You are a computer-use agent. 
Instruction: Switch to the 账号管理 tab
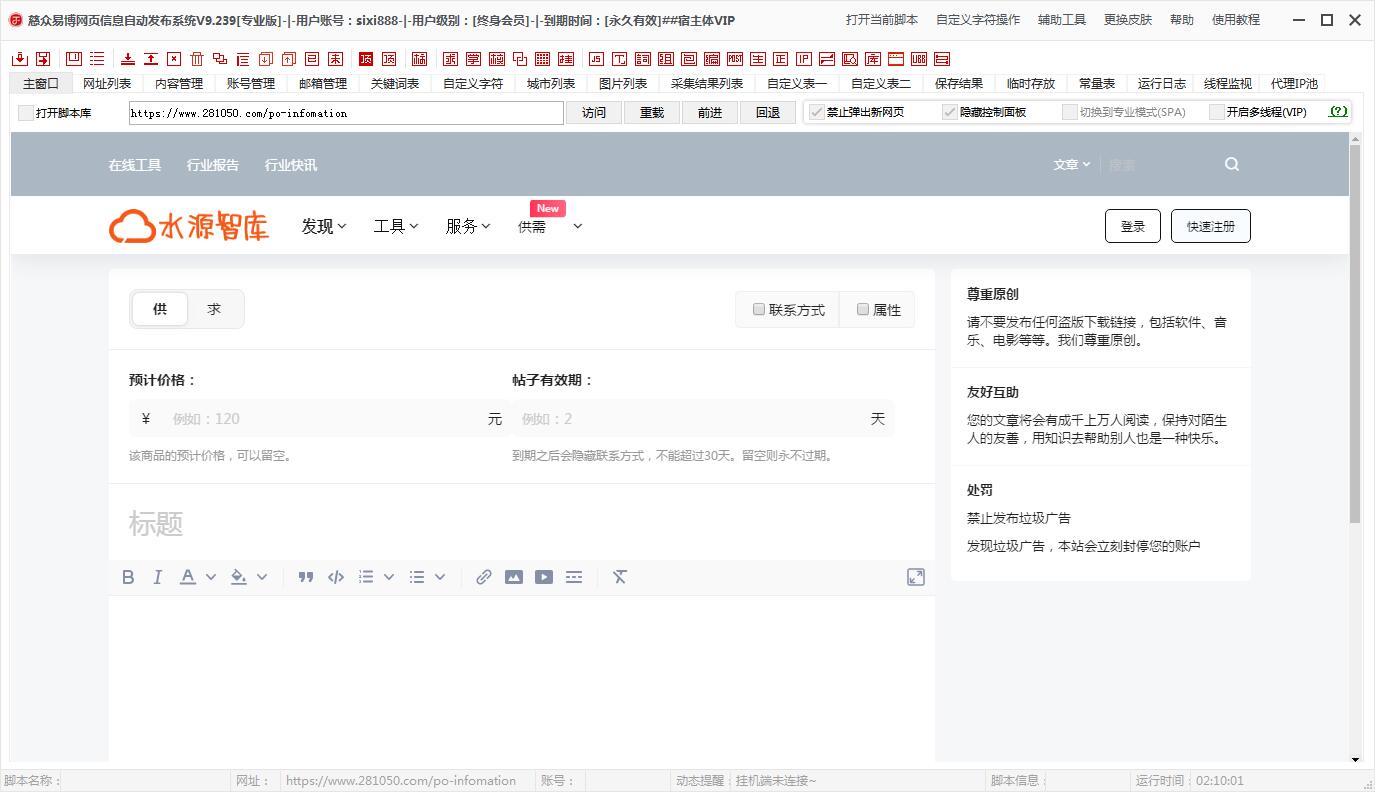251,84
